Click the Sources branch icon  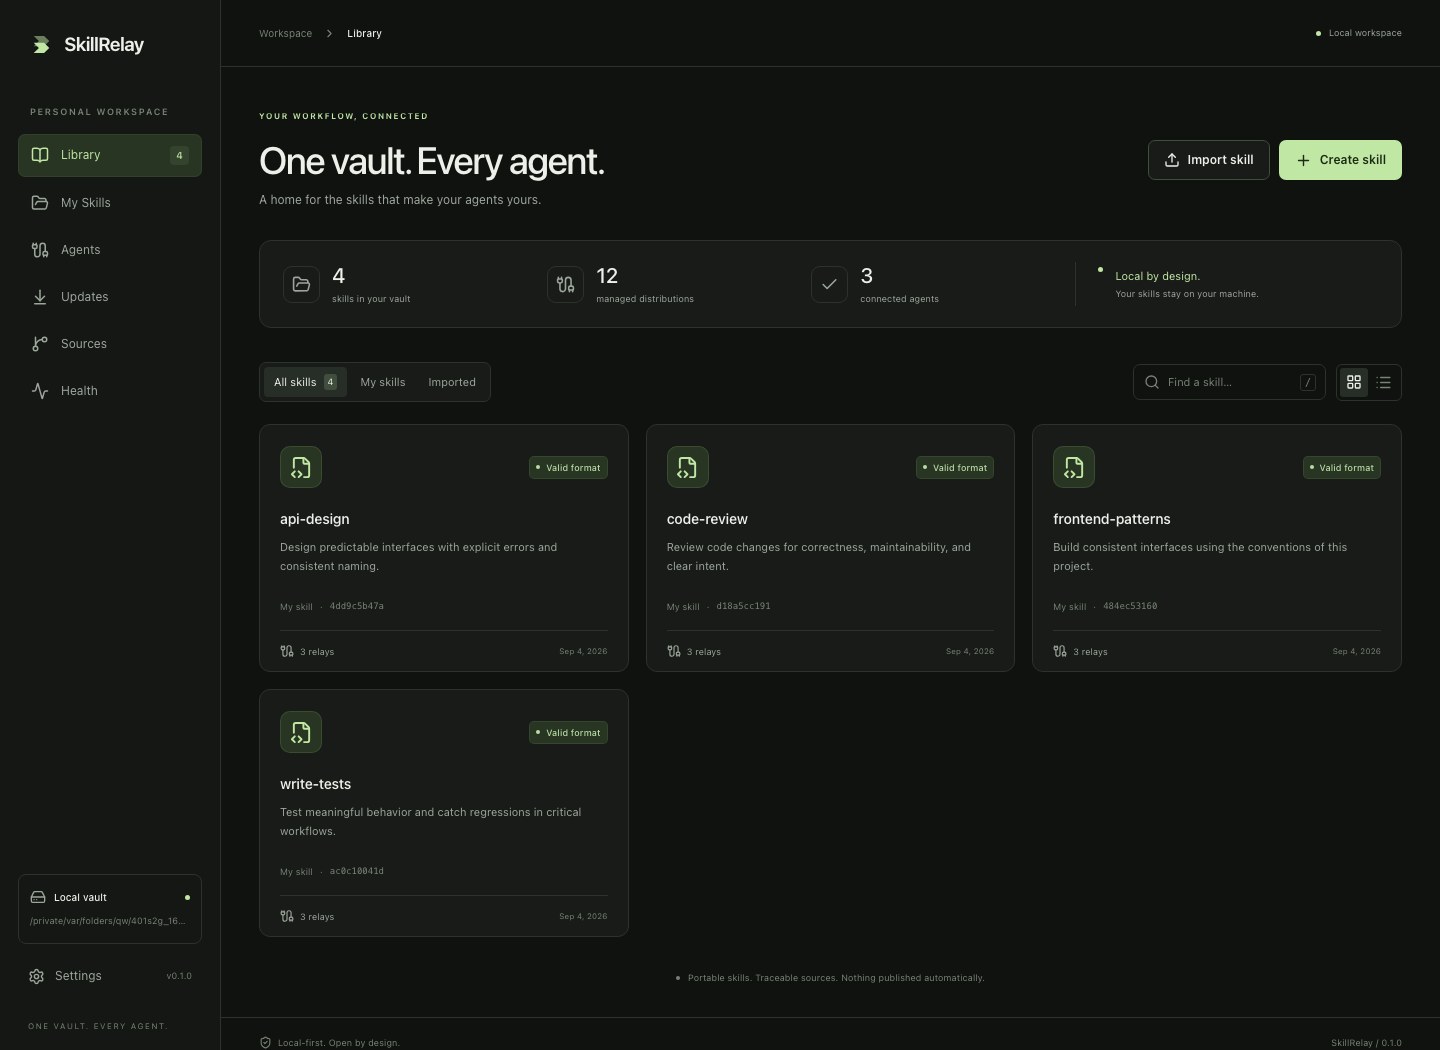pos(40,344)
